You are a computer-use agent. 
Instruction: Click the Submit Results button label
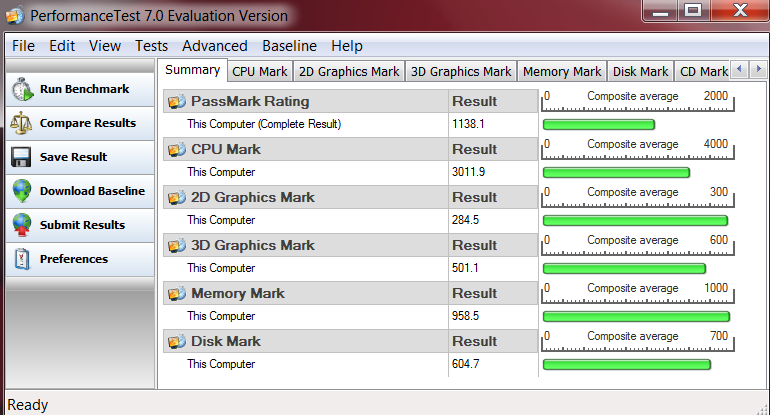point(82,225)
